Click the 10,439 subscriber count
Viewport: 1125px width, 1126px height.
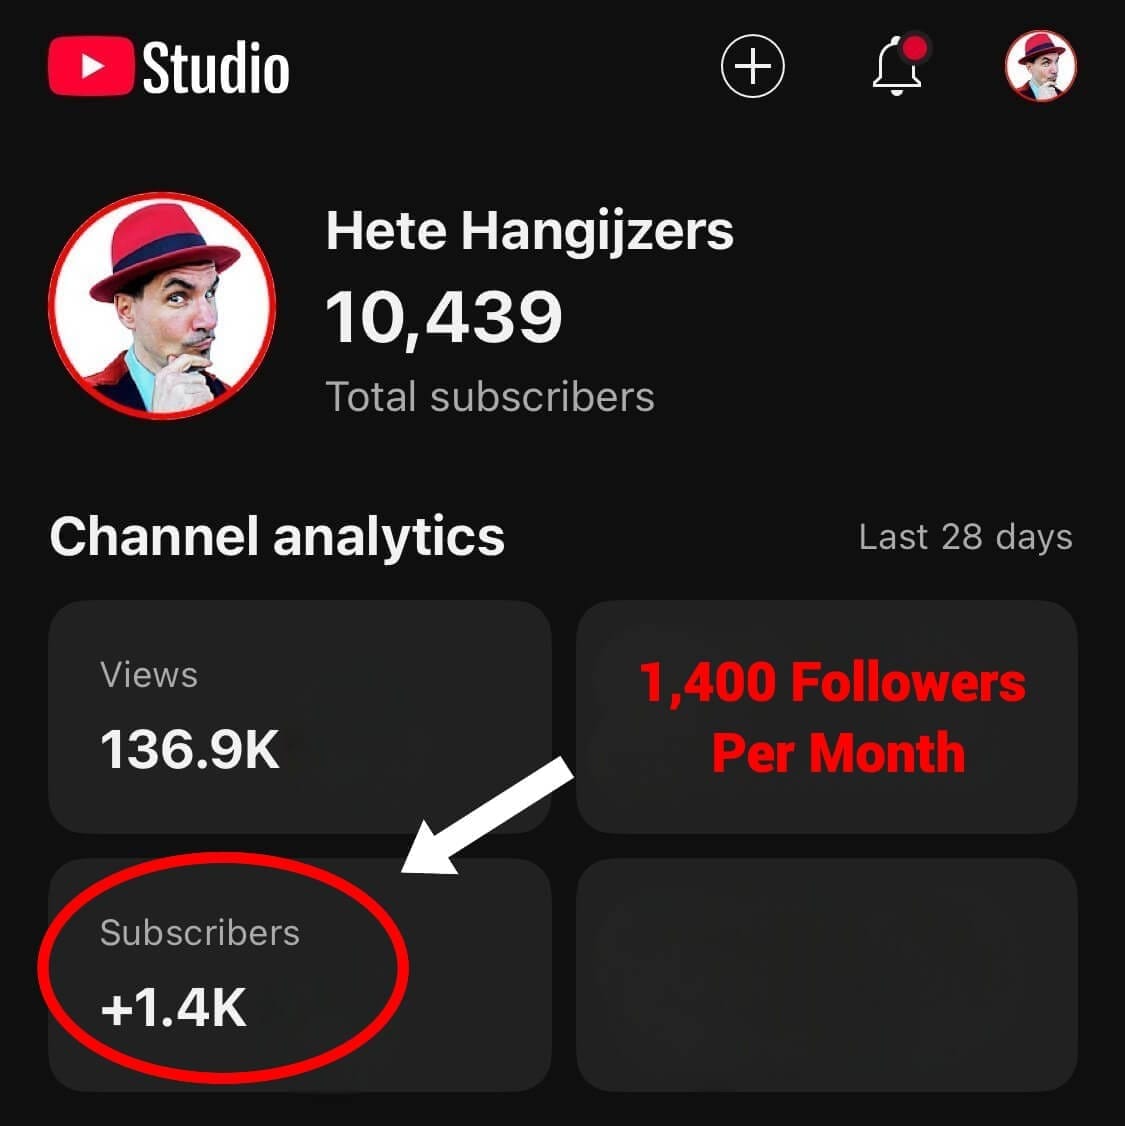point(444,317)
